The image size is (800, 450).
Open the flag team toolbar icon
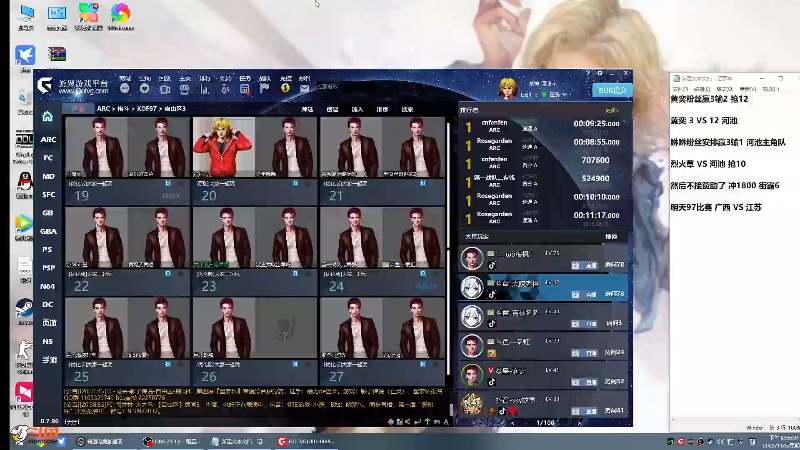pyautogui.click(x=265, y=89)
